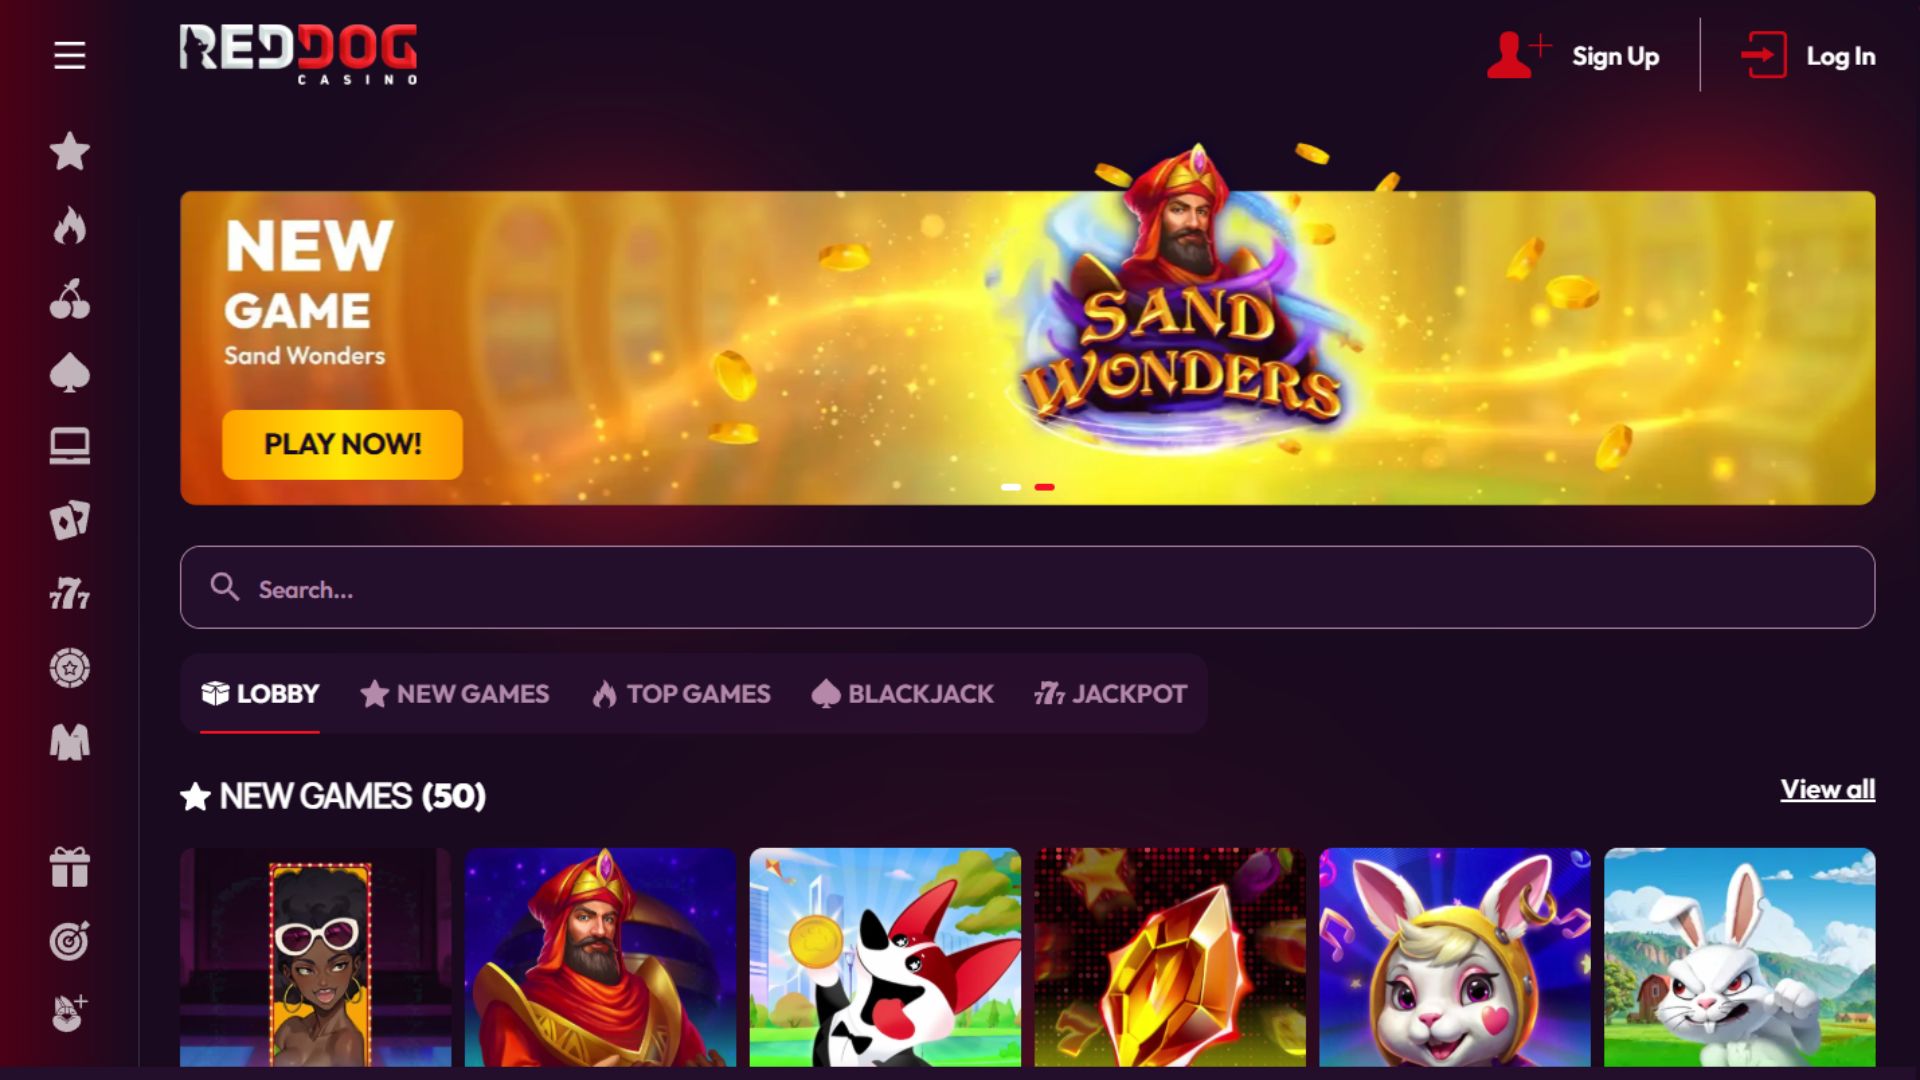This screenshot has height=1080, width=1920.
Task: Open the Top Games tab
Action: pos(681,694)
